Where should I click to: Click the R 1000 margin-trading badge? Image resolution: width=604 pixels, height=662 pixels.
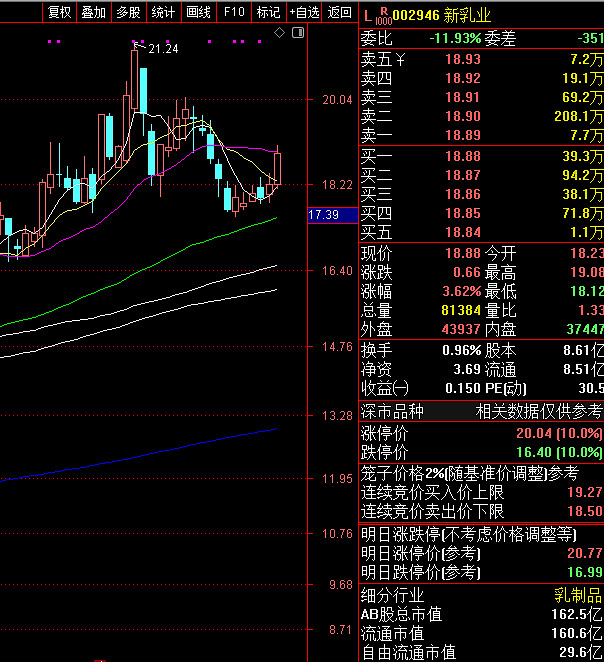[383, 15]
